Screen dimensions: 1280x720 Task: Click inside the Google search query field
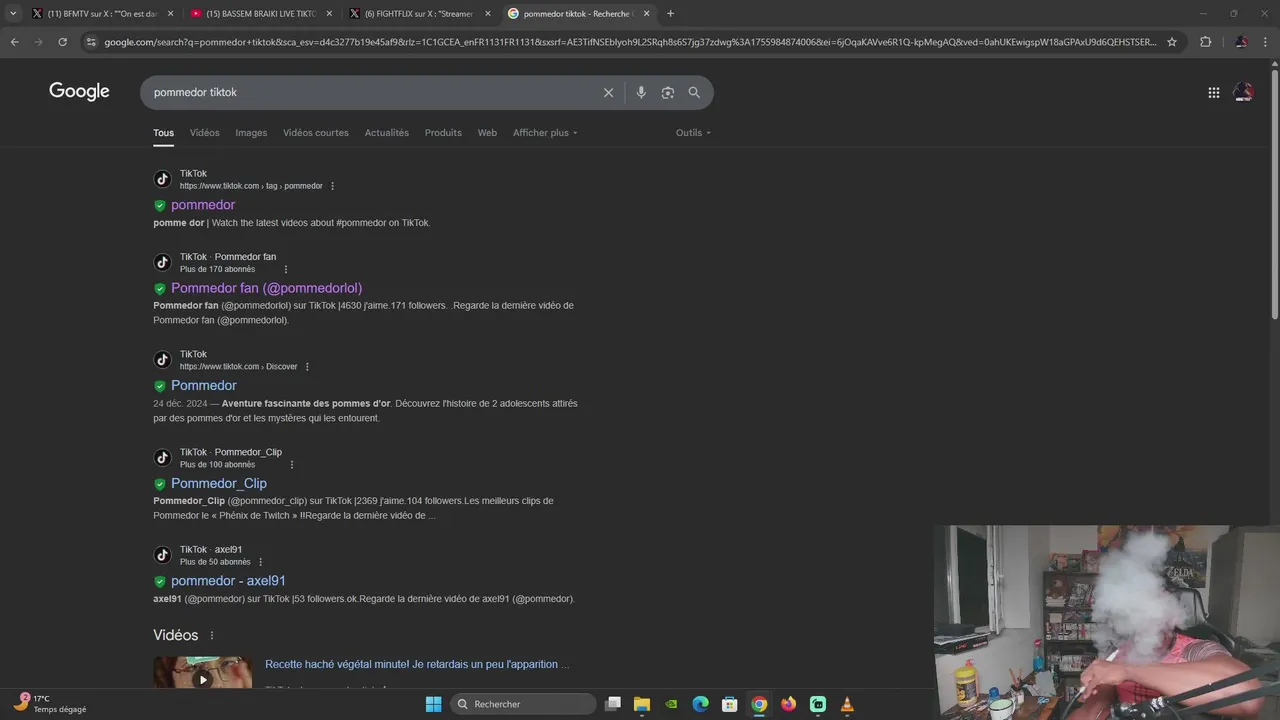click(370, 92)
